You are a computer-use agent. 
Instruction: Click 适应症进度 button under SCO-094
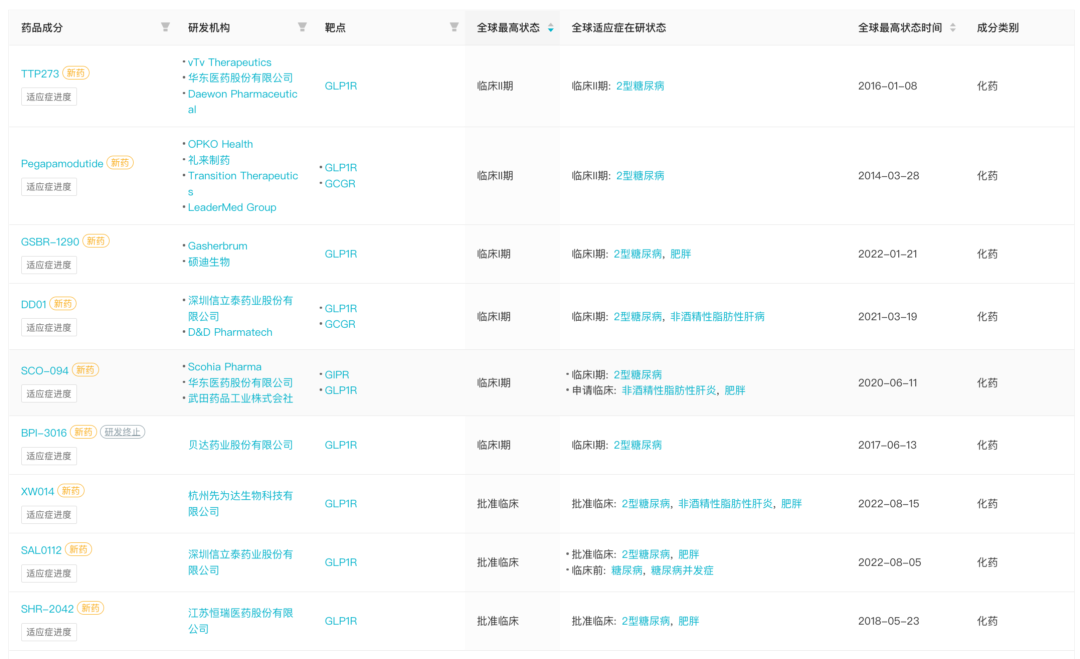point(49,394)
